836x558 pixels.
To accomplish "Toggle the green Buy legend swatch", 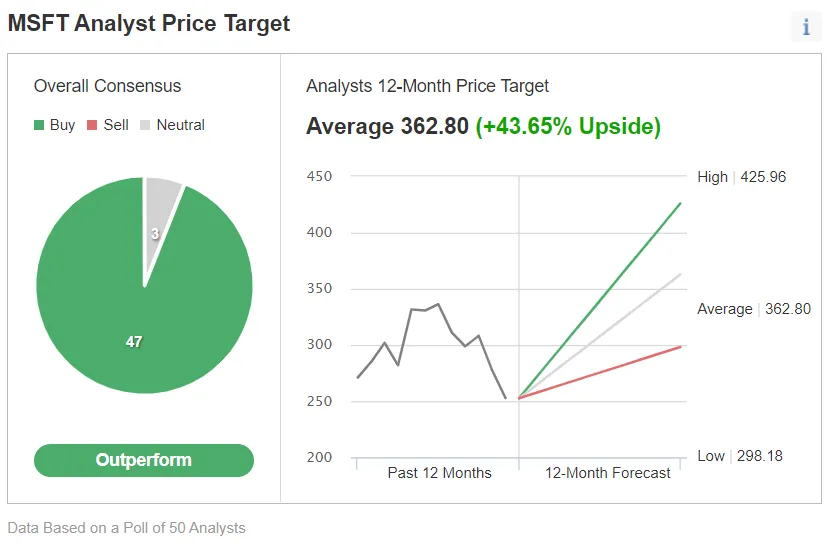I will (39, 125).
